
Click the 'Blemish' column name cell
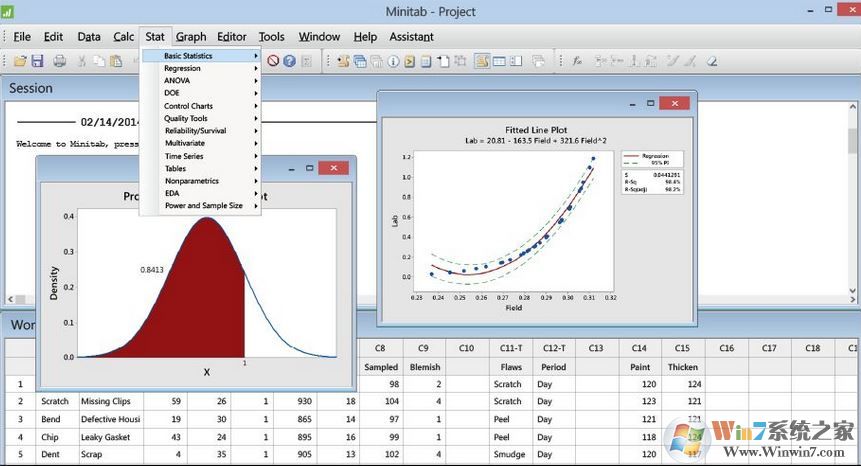(424, 367)
